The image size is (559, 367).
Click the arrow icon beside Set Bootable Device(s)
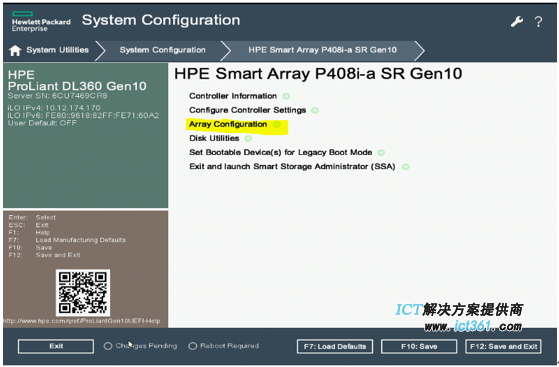pyautogui.click(x=381, y=153)
